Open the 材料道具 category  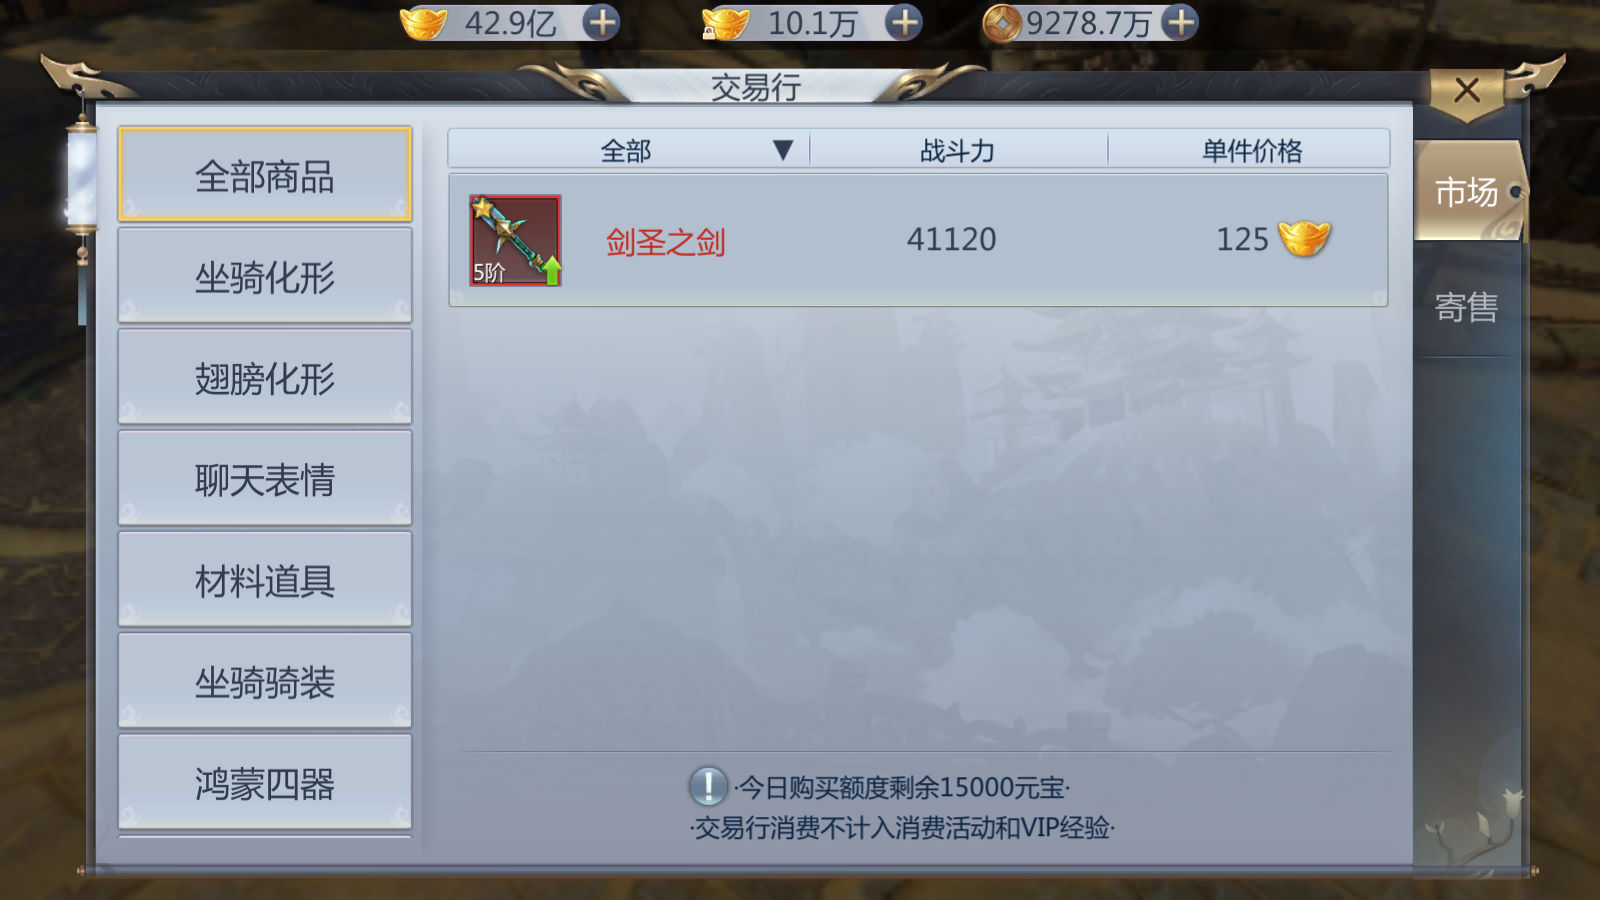click(265, 579)
